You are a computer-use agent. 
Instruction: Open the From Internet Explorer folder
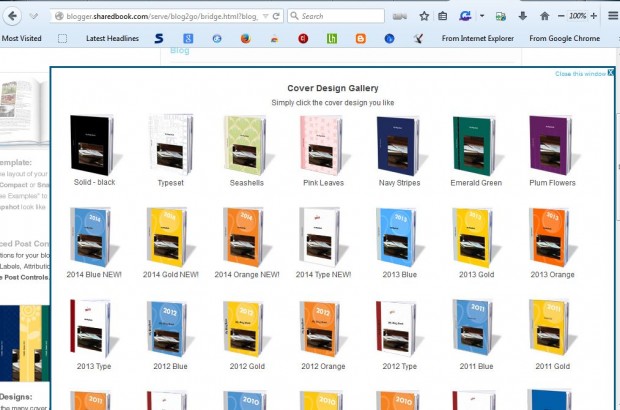(x=478, y=38)
